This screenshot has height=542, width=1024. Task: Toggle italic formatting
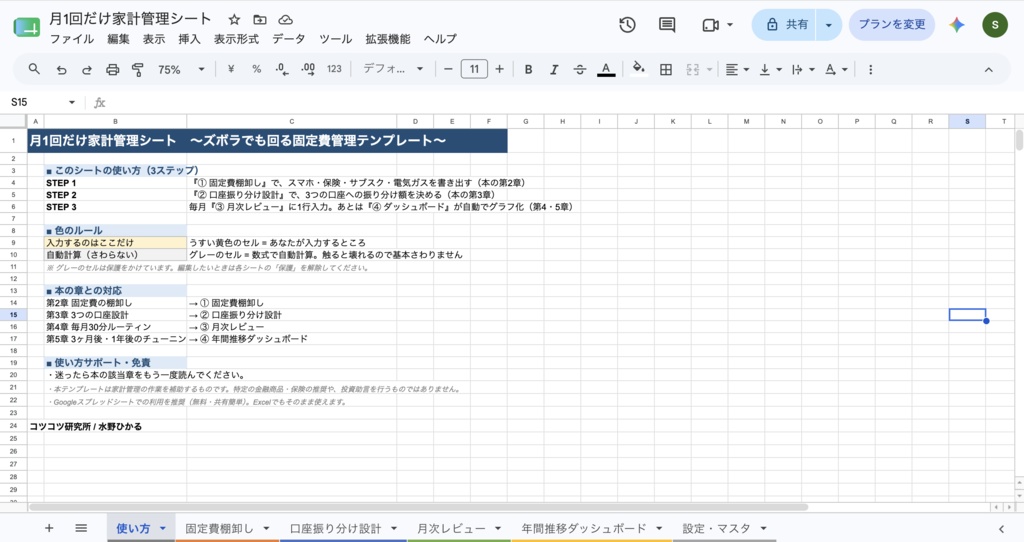[x=554, y=69]
